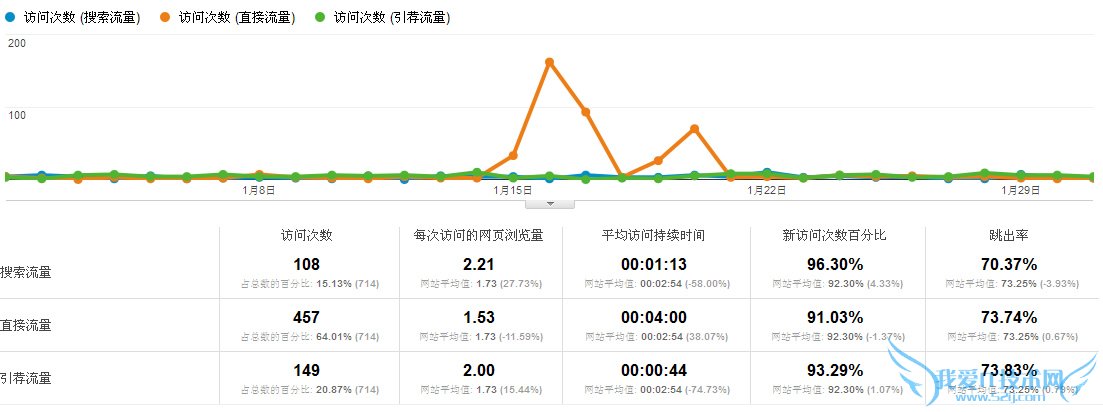
Task: Click pages per visit value 1.53
Action: pos(479,317)
